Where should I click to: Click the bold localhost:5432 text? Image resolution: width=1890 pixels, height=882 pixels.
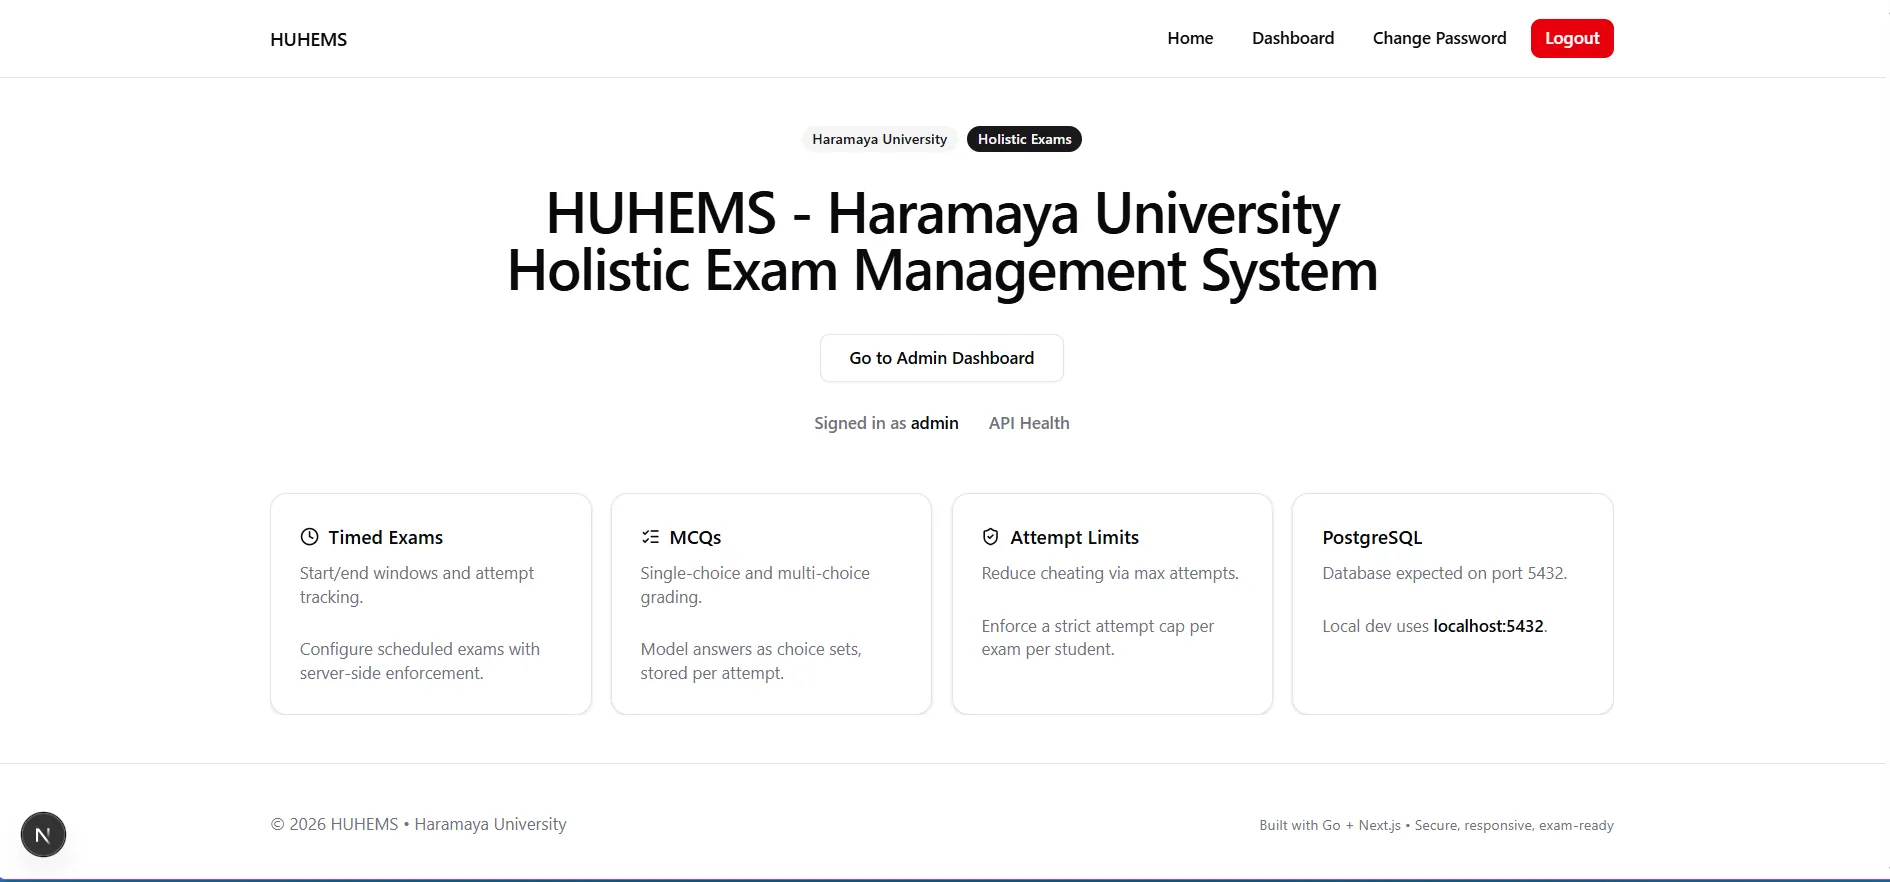coord(1488,626)
